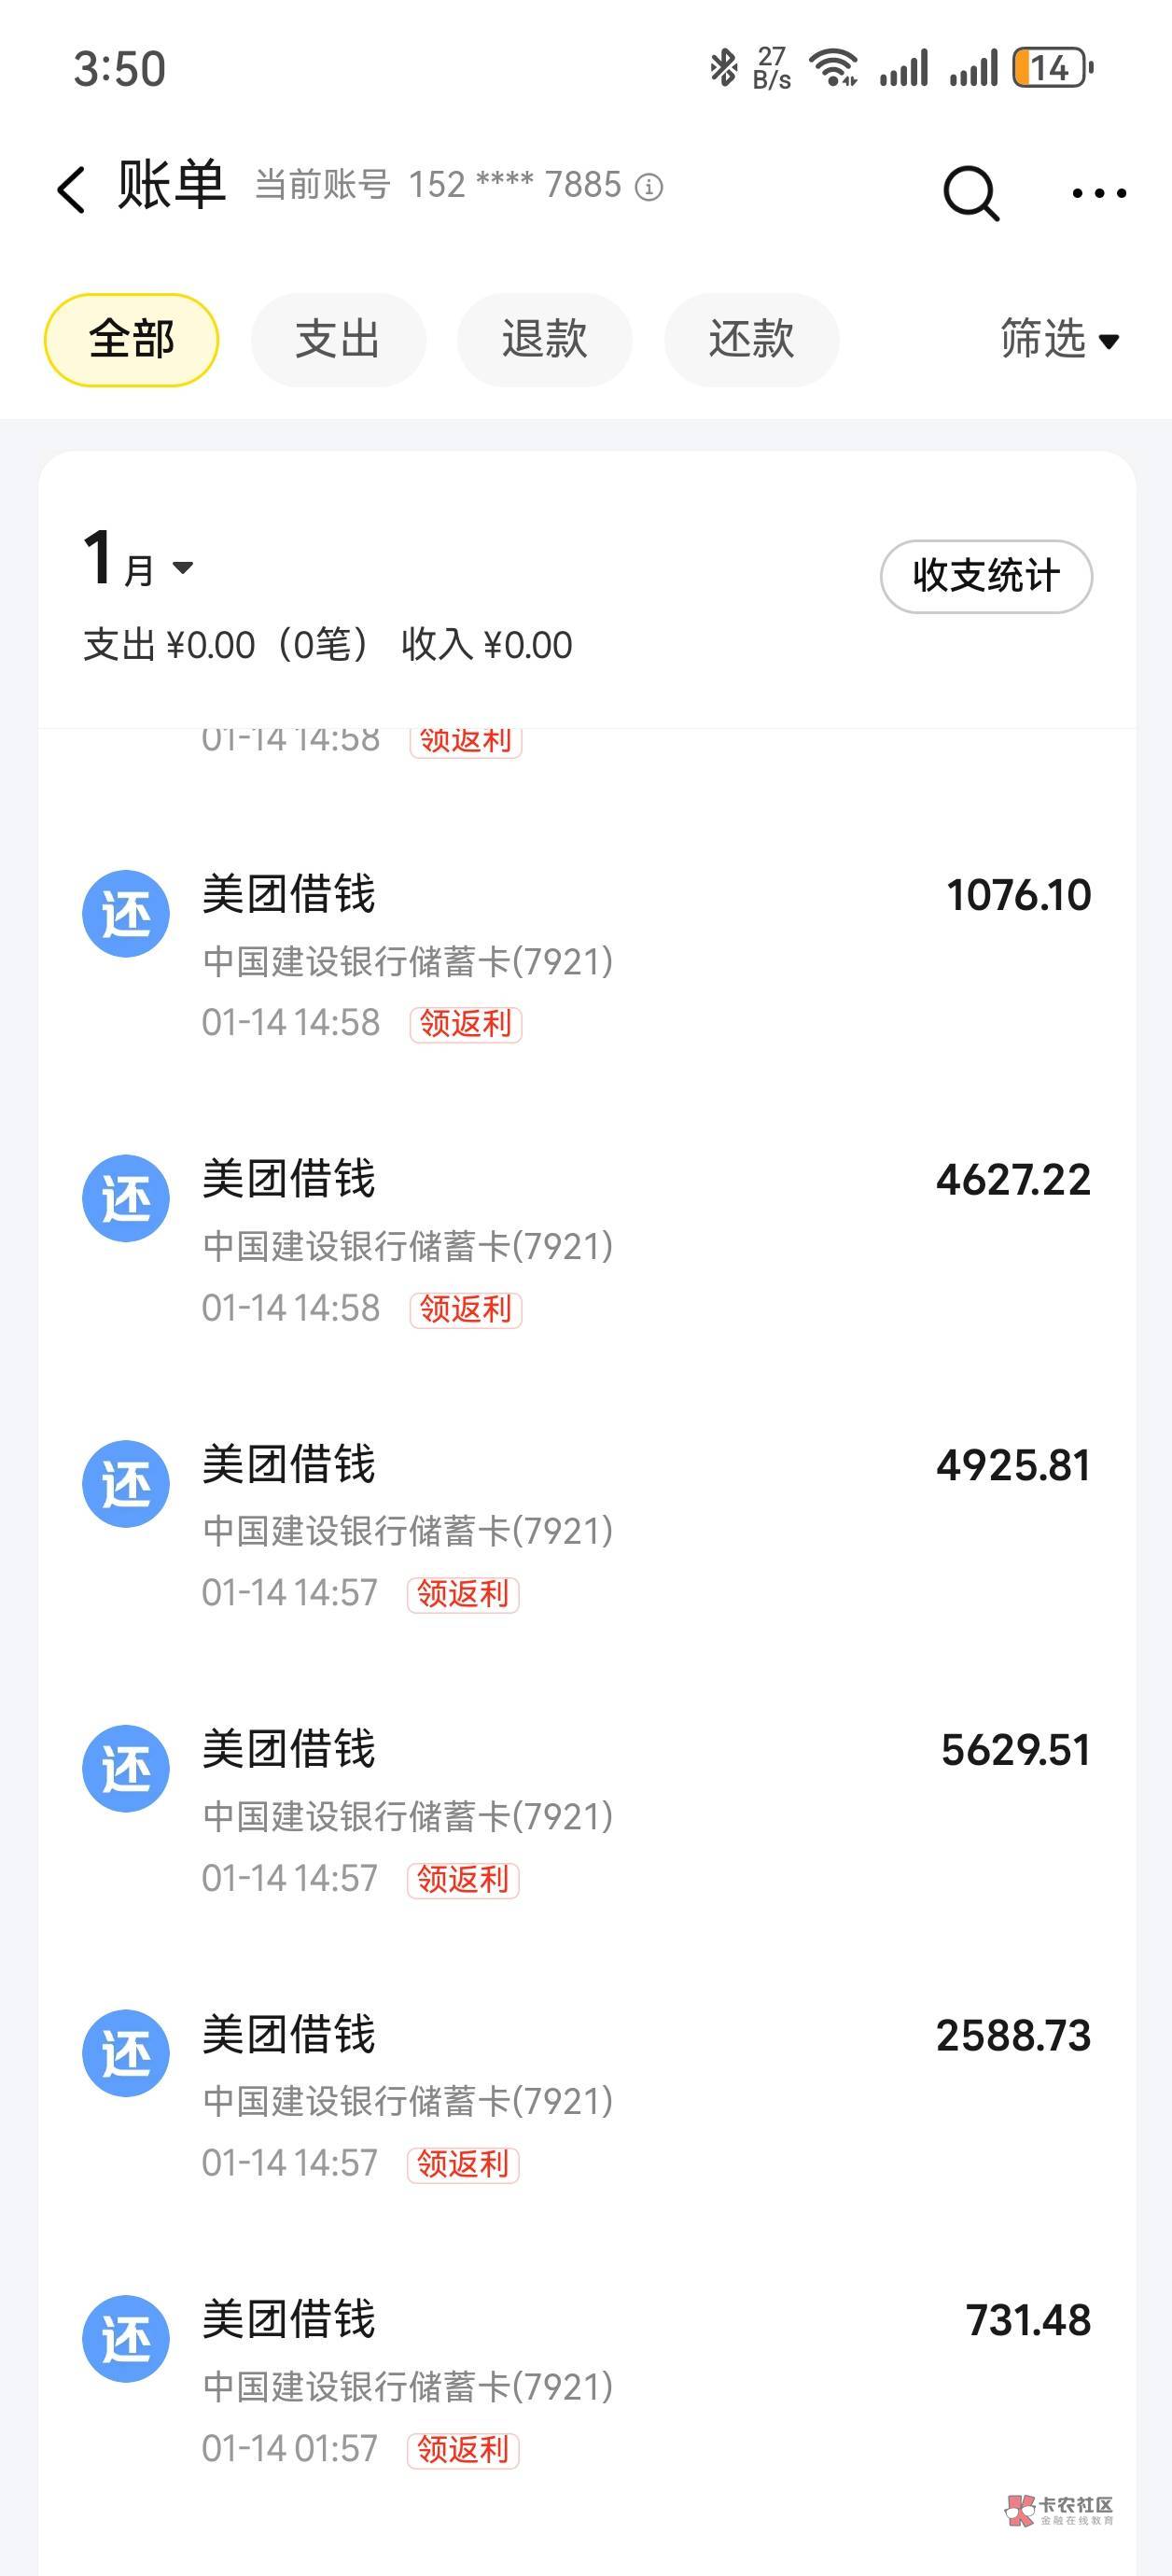Tap the battery indicator in status bar

[1052, 69]
